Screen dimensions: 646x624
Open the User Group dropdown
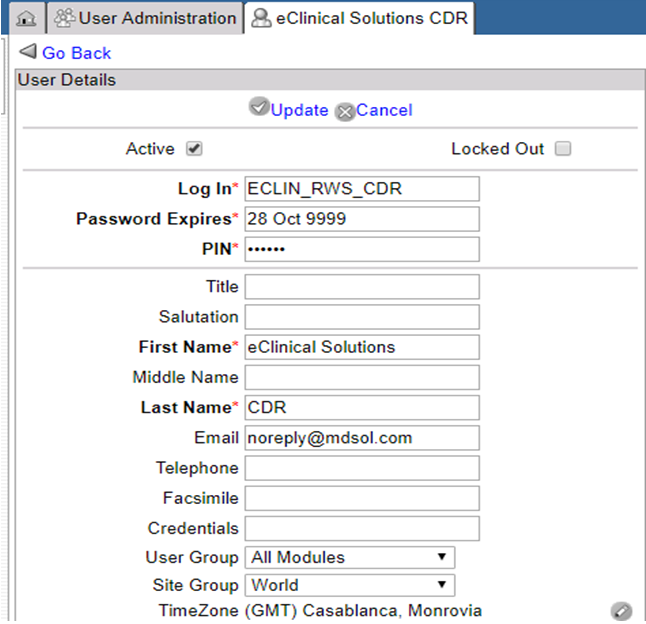(350, 557)
